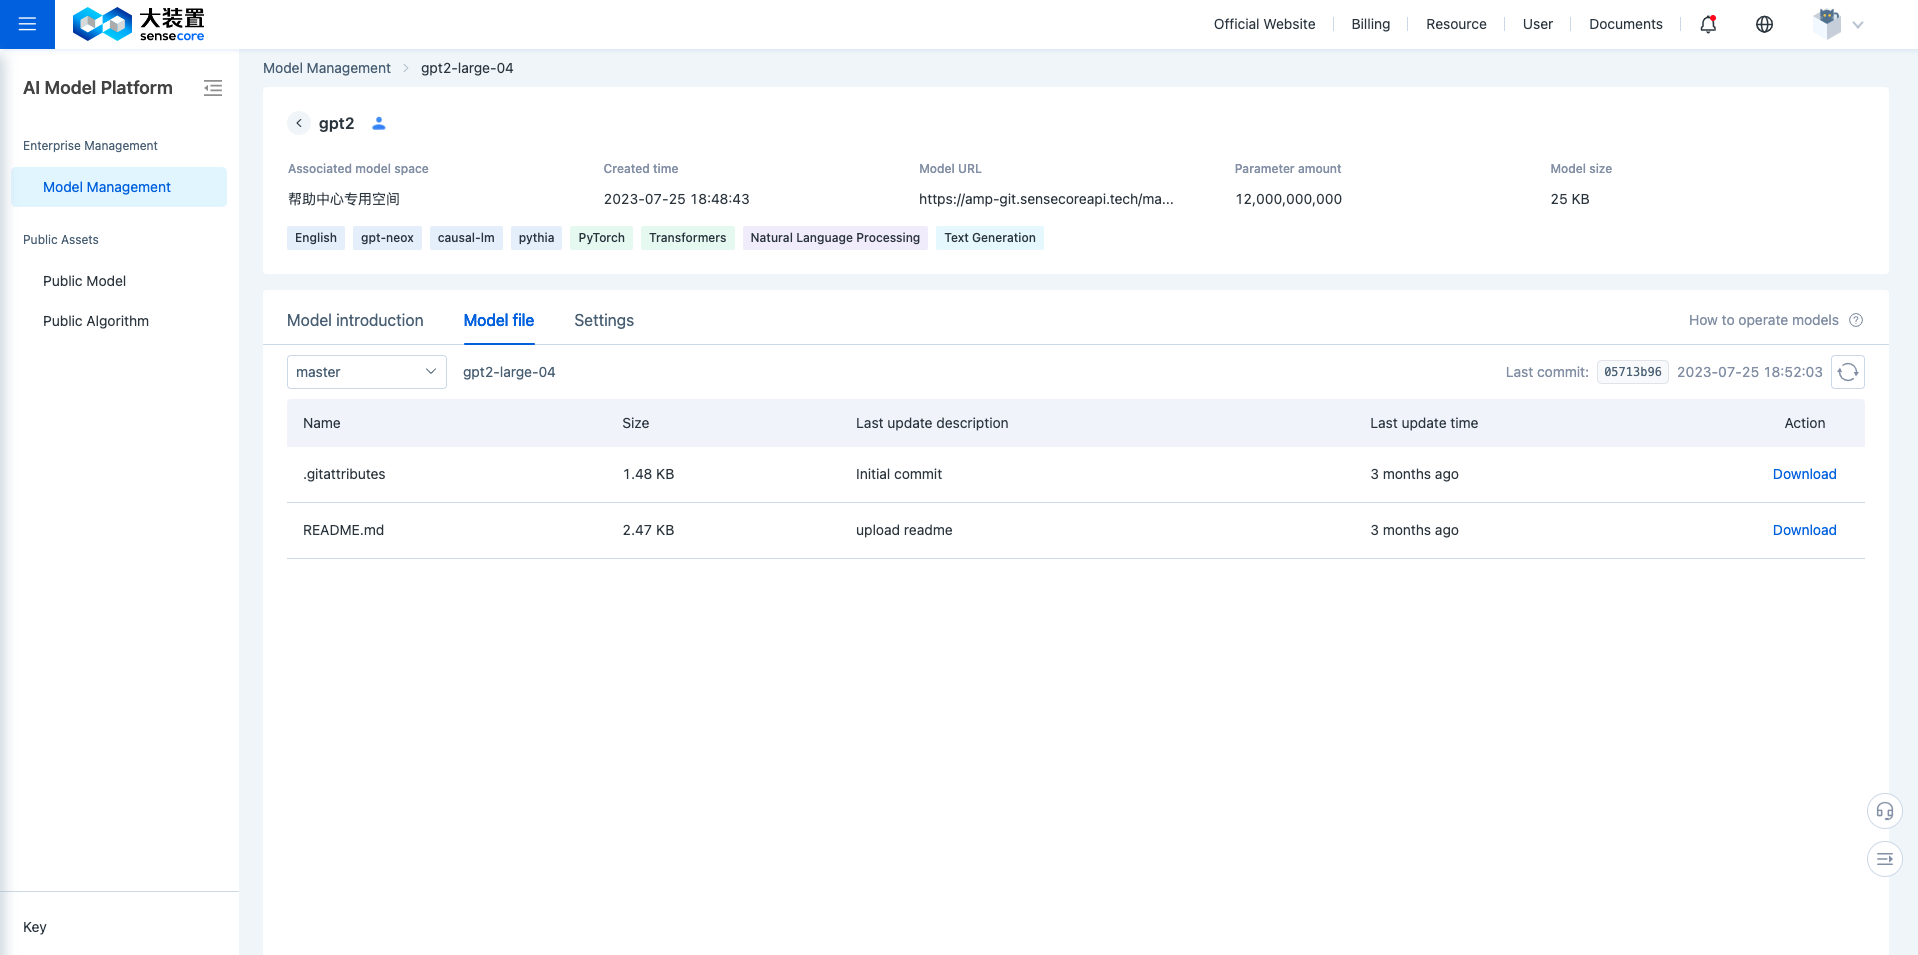Click the causal-lm tag

click(x=466, y=238)
